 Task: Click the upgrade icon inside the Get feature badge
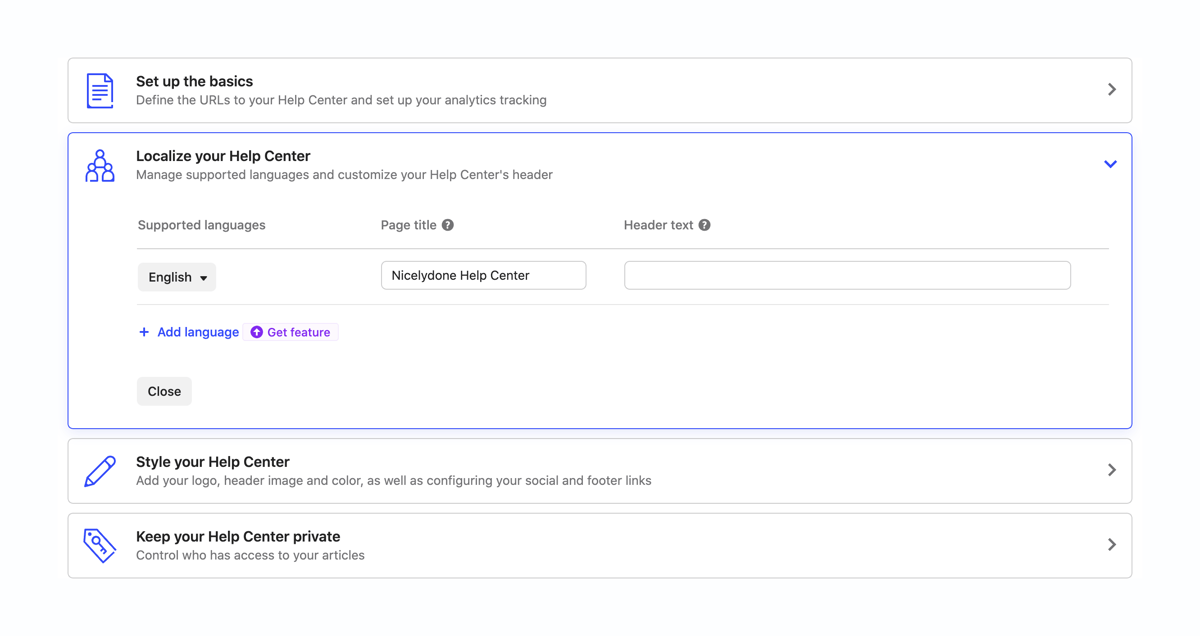[257, 331]
